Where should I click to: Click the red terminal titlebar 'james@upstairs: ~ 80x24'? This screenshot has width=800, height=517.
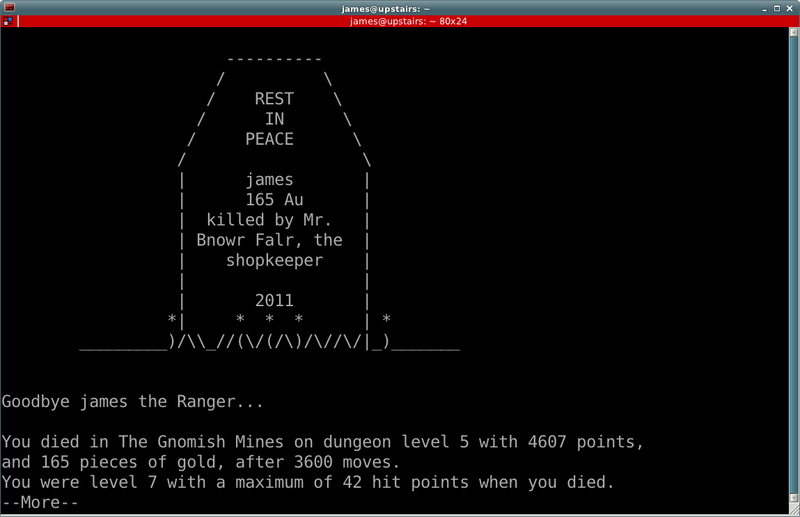(408, 21)
